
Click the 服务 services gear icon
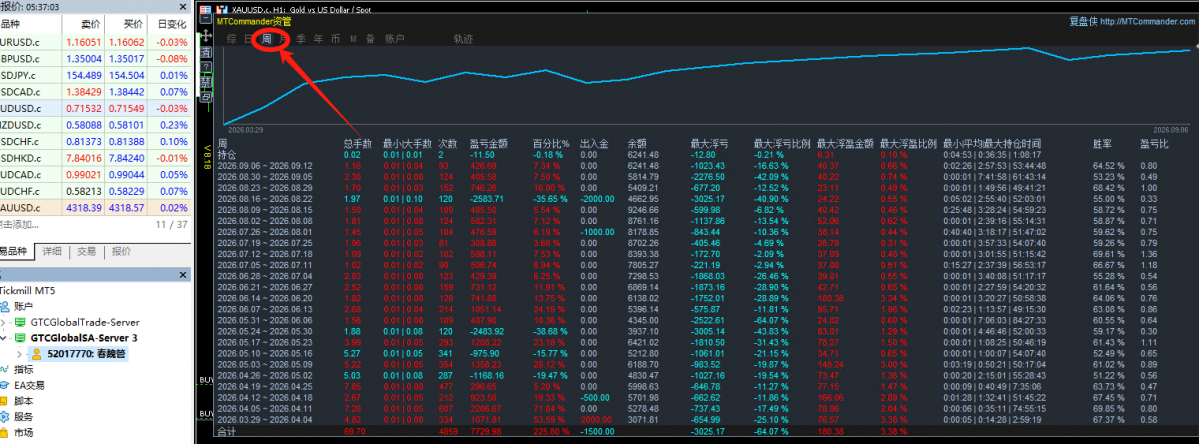[5, 417]
